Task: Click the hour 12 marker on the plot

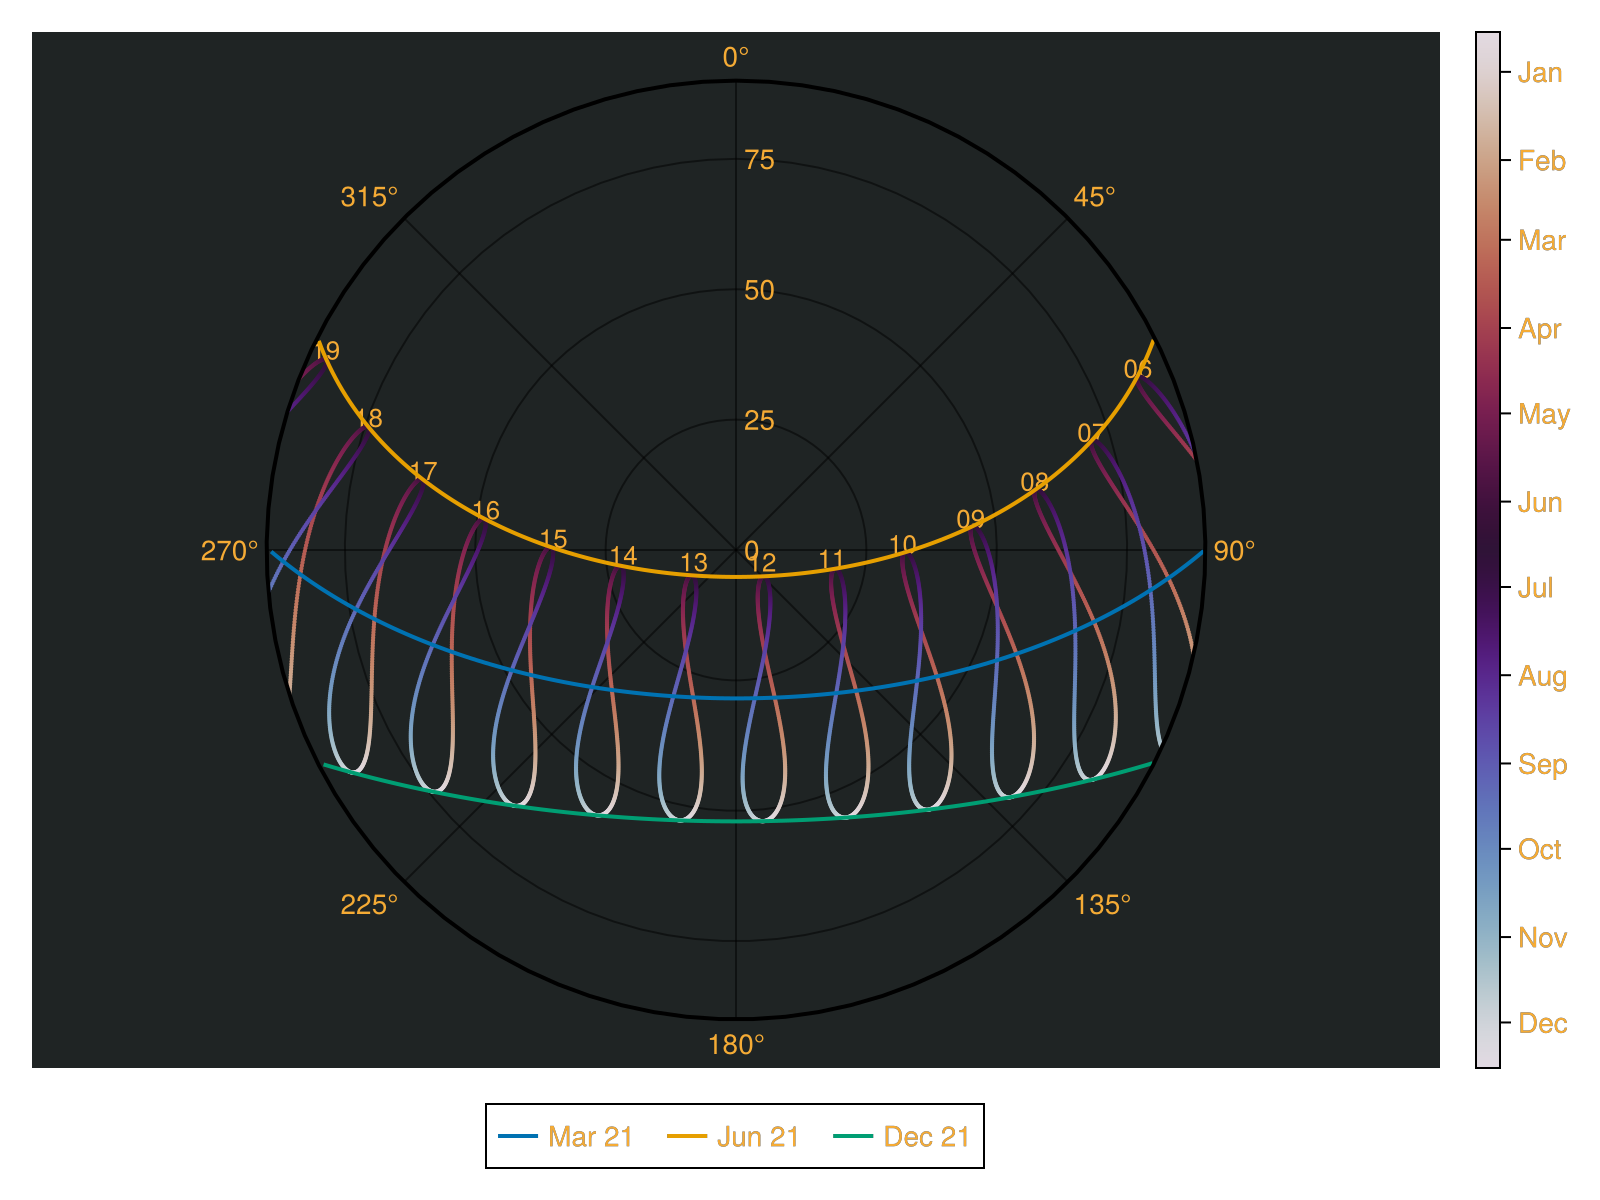Action: pyautogui.click(x=763, y=563)
